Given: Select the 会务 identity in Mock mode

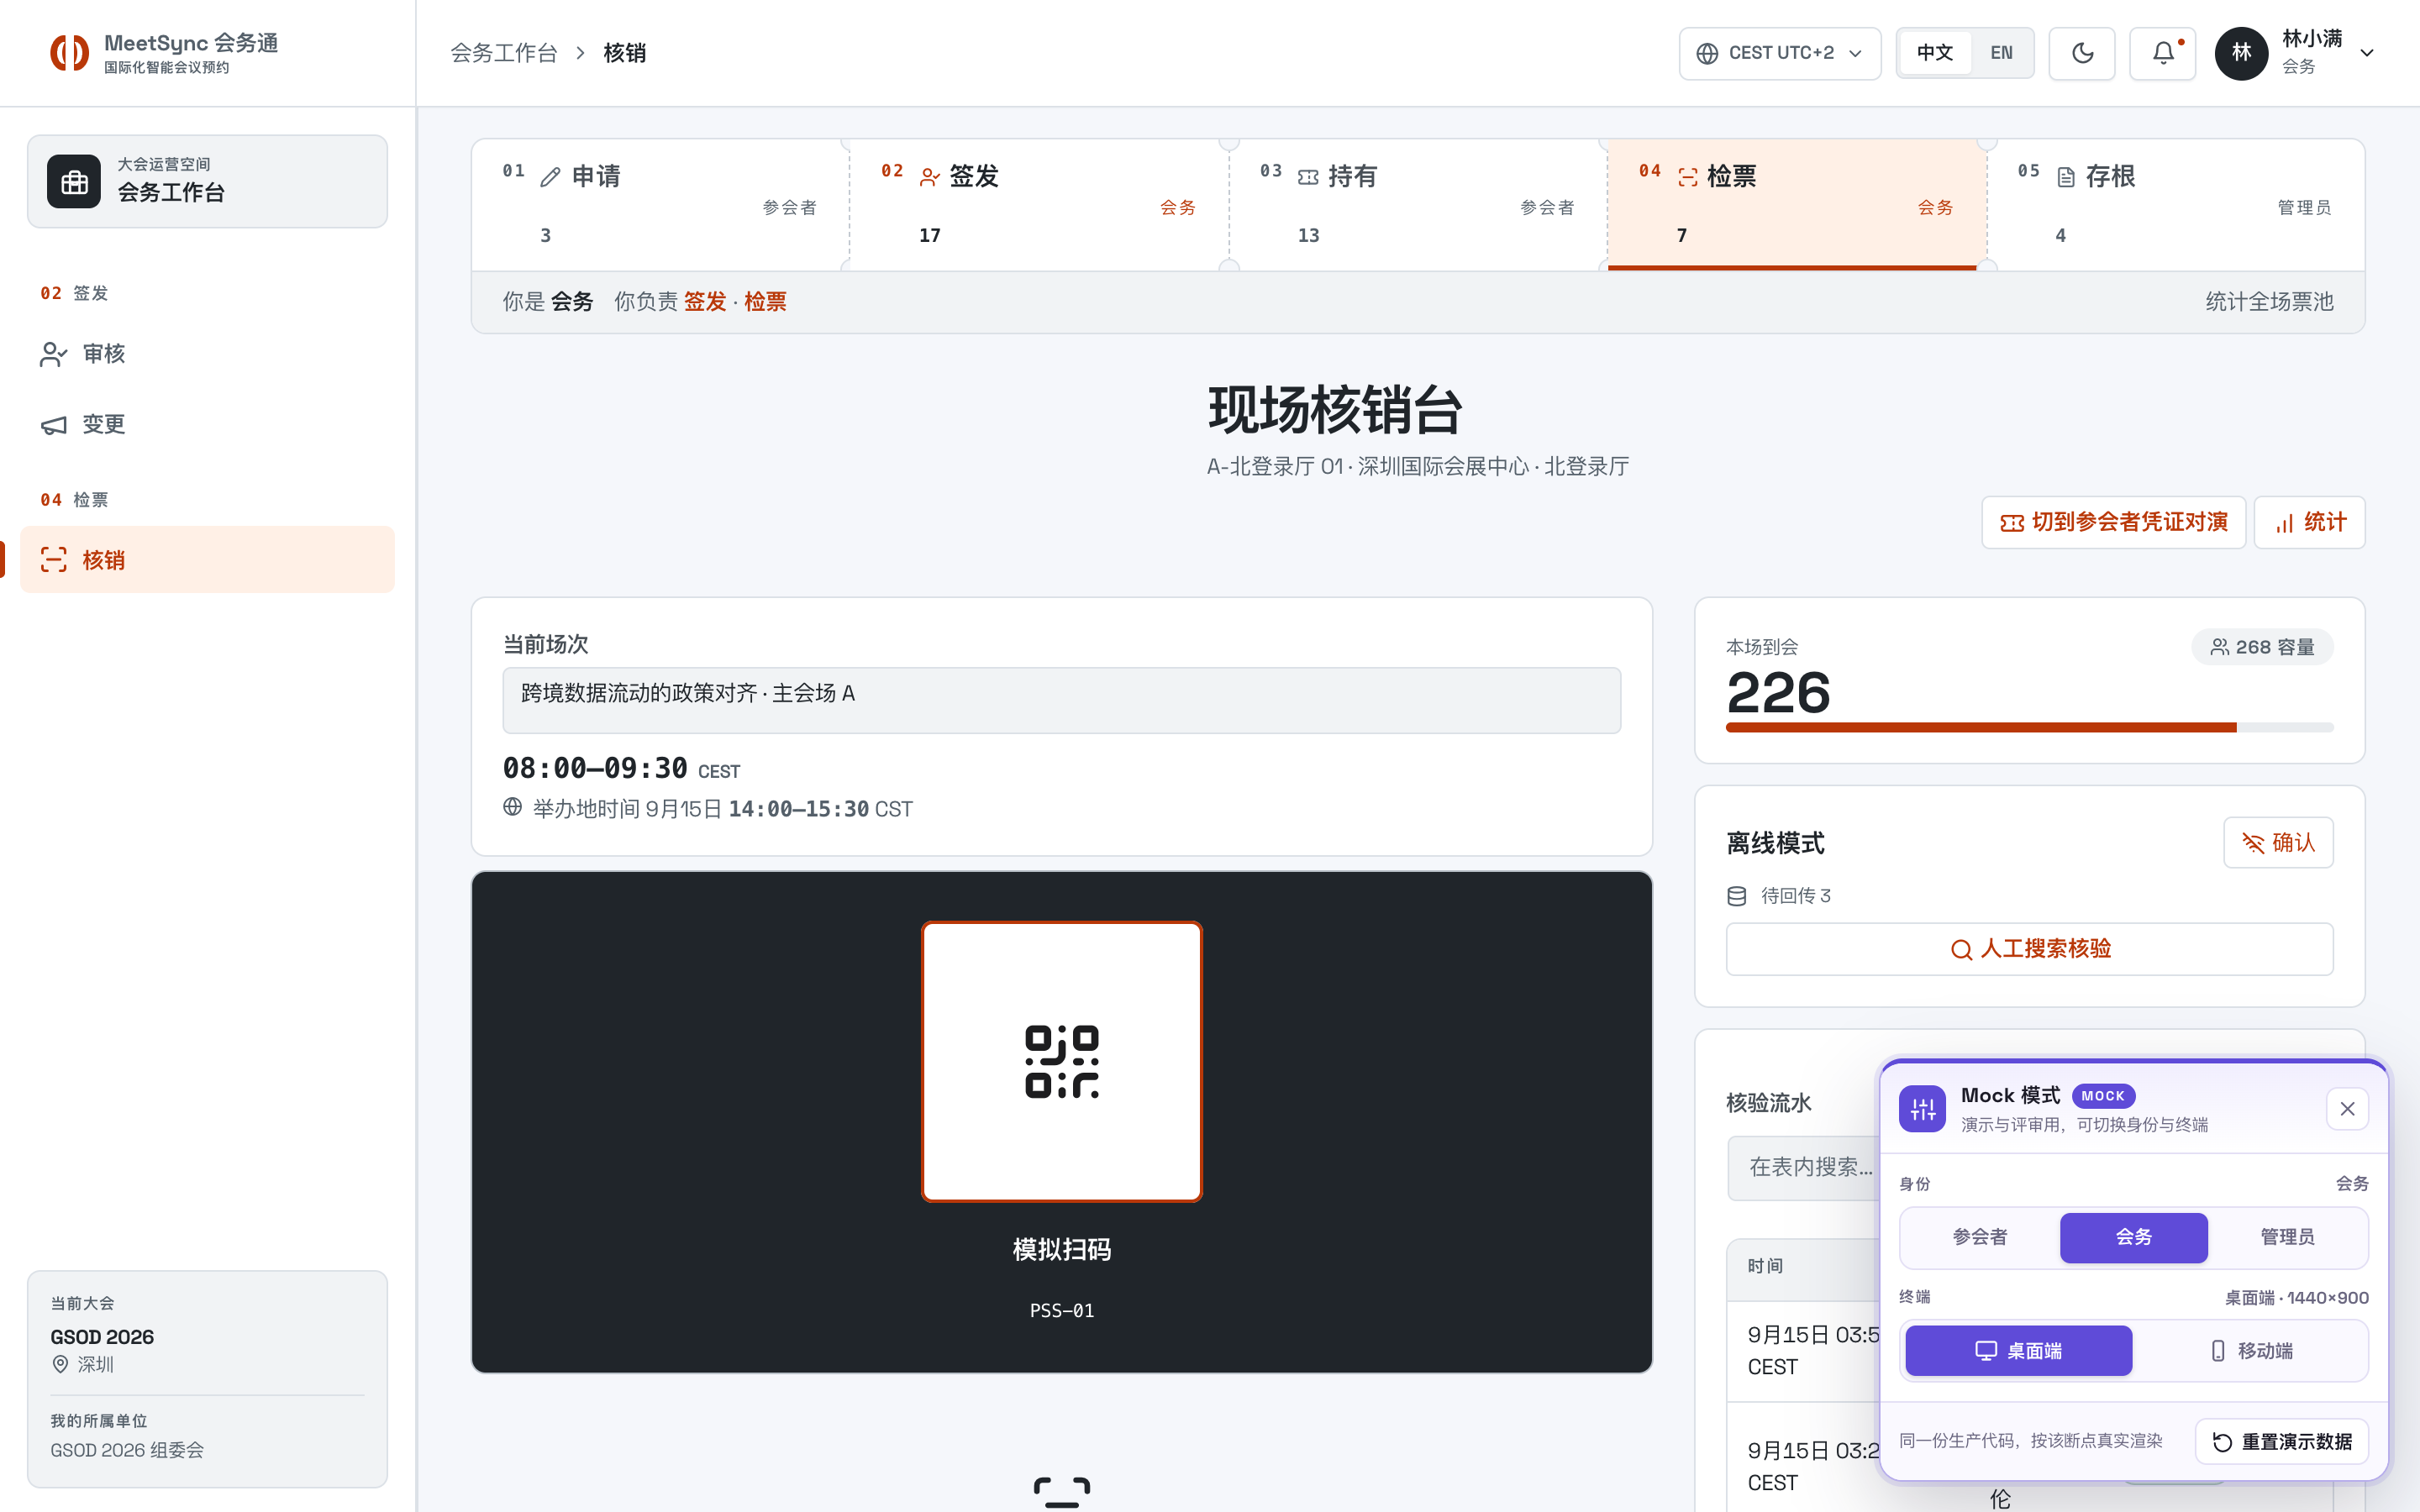Looking at the screenshot, I should pos(2133,1237).
